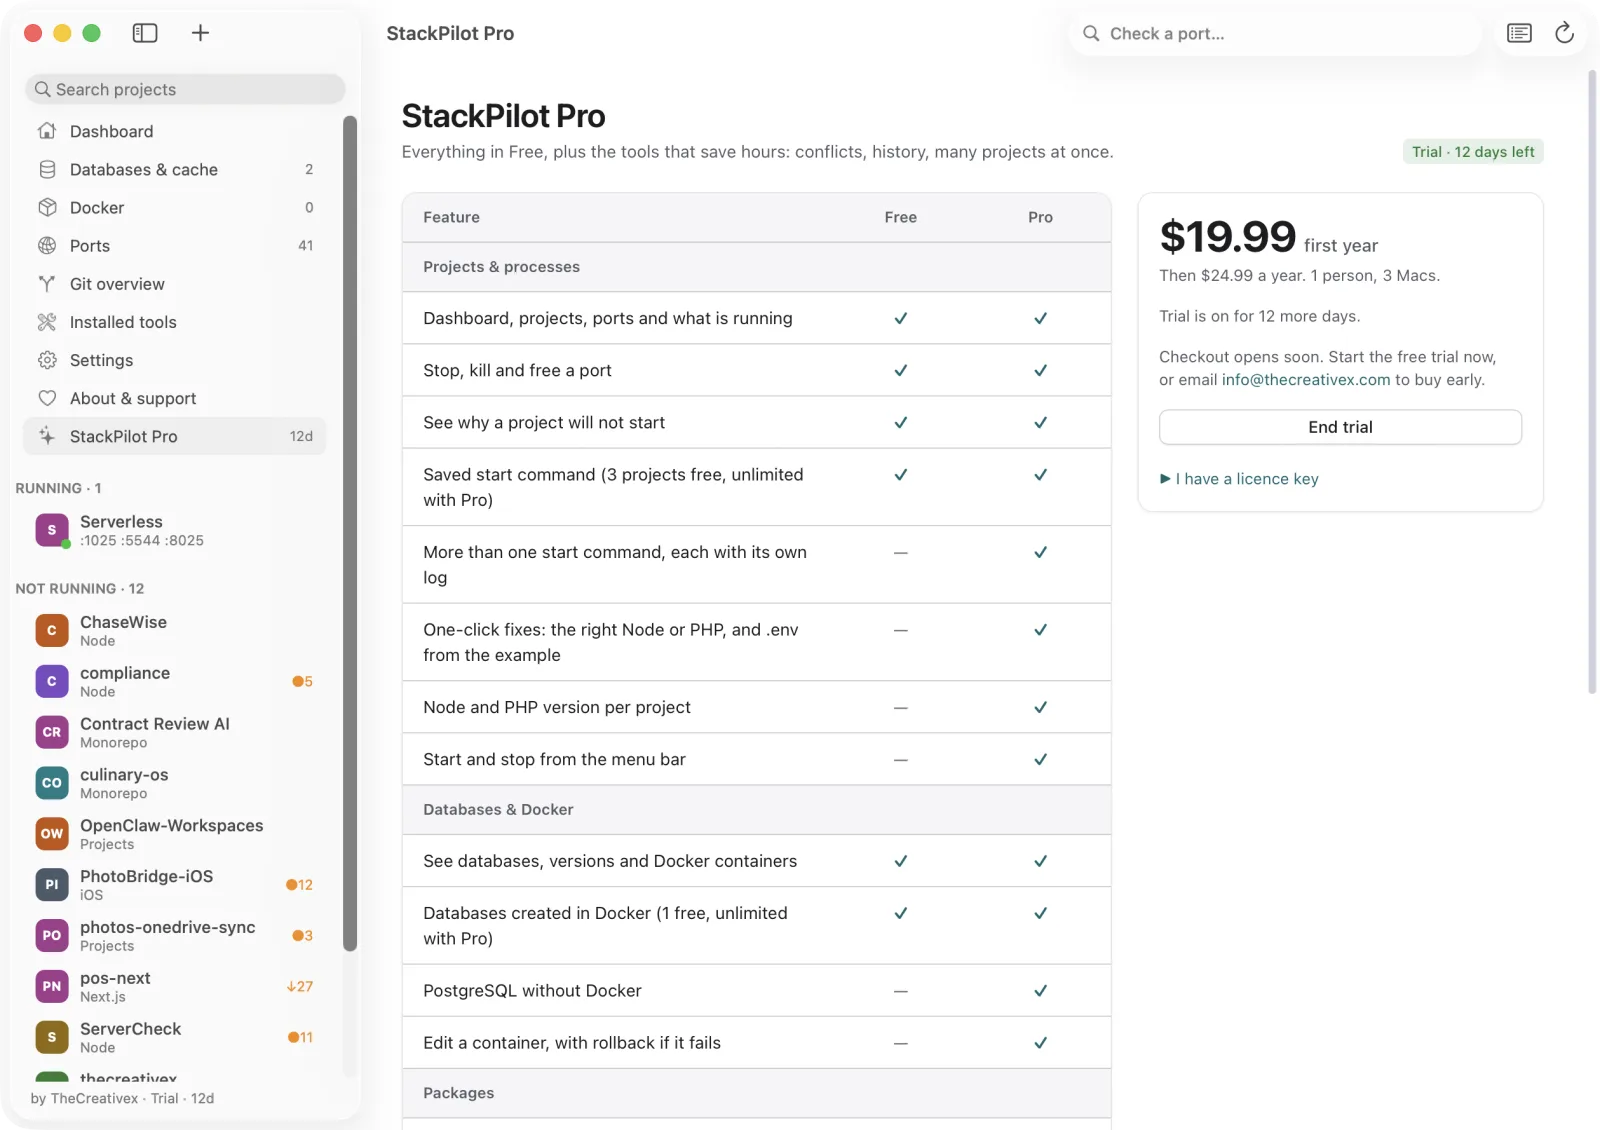Select the PhotoBridge-iOS project avatar
The width and height of the screenshot is (1600, 1130).
[x=52, y=884]
